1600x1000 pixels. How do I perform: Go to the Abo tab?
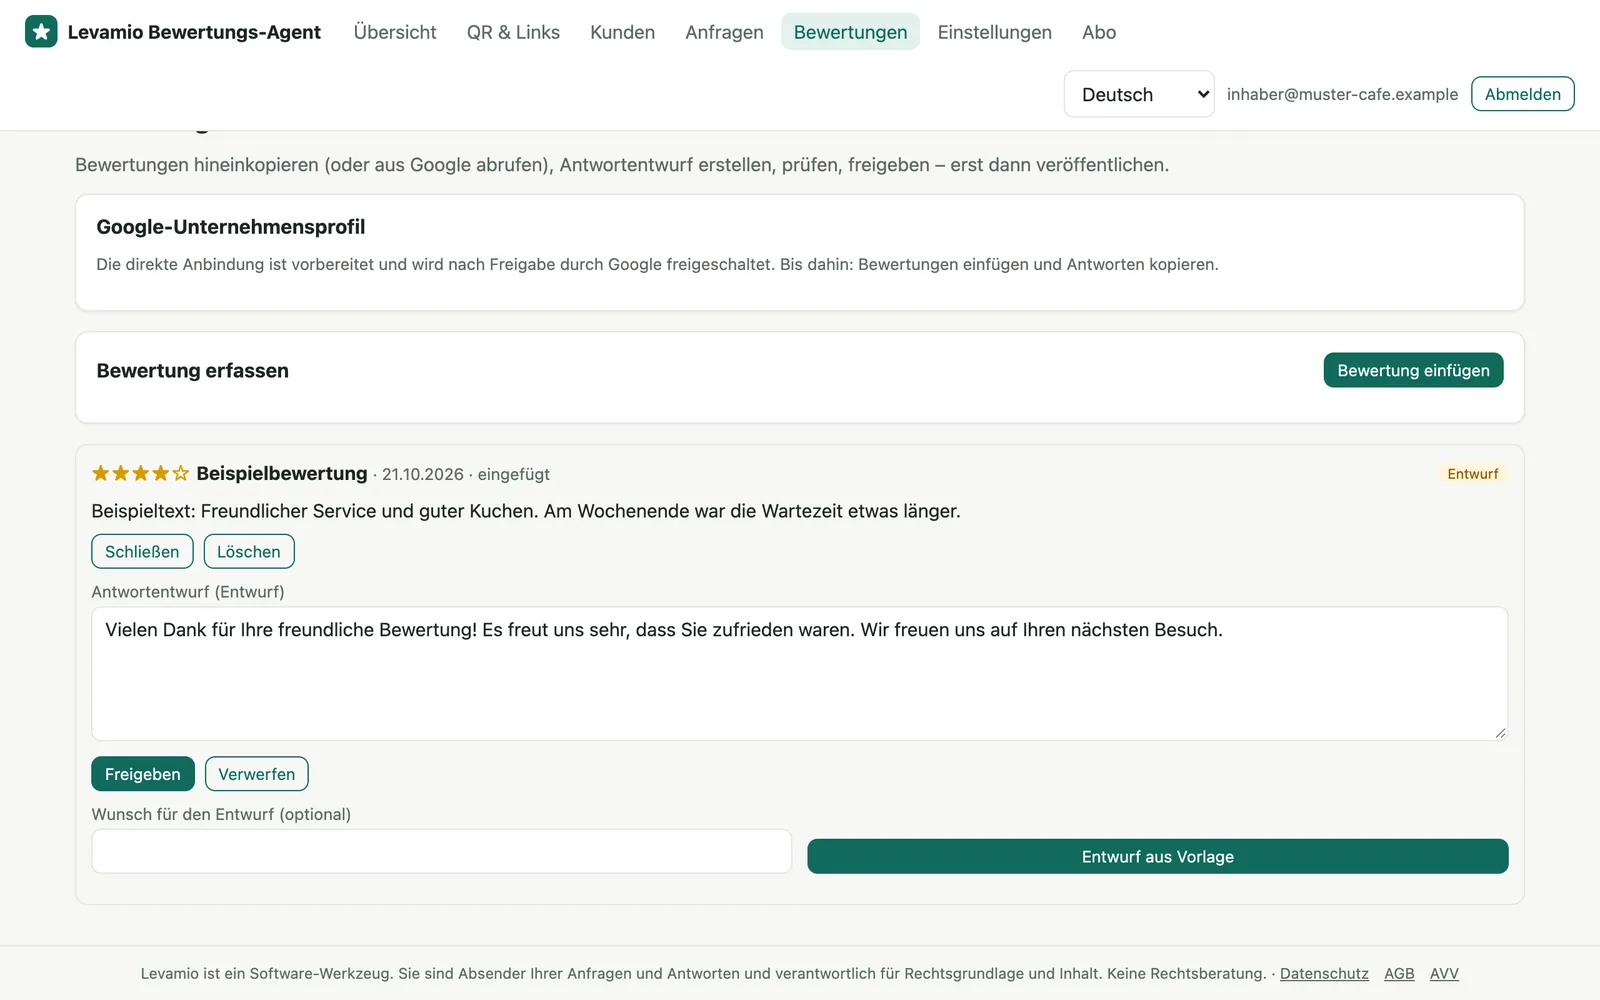click(x=1099, y=32)
